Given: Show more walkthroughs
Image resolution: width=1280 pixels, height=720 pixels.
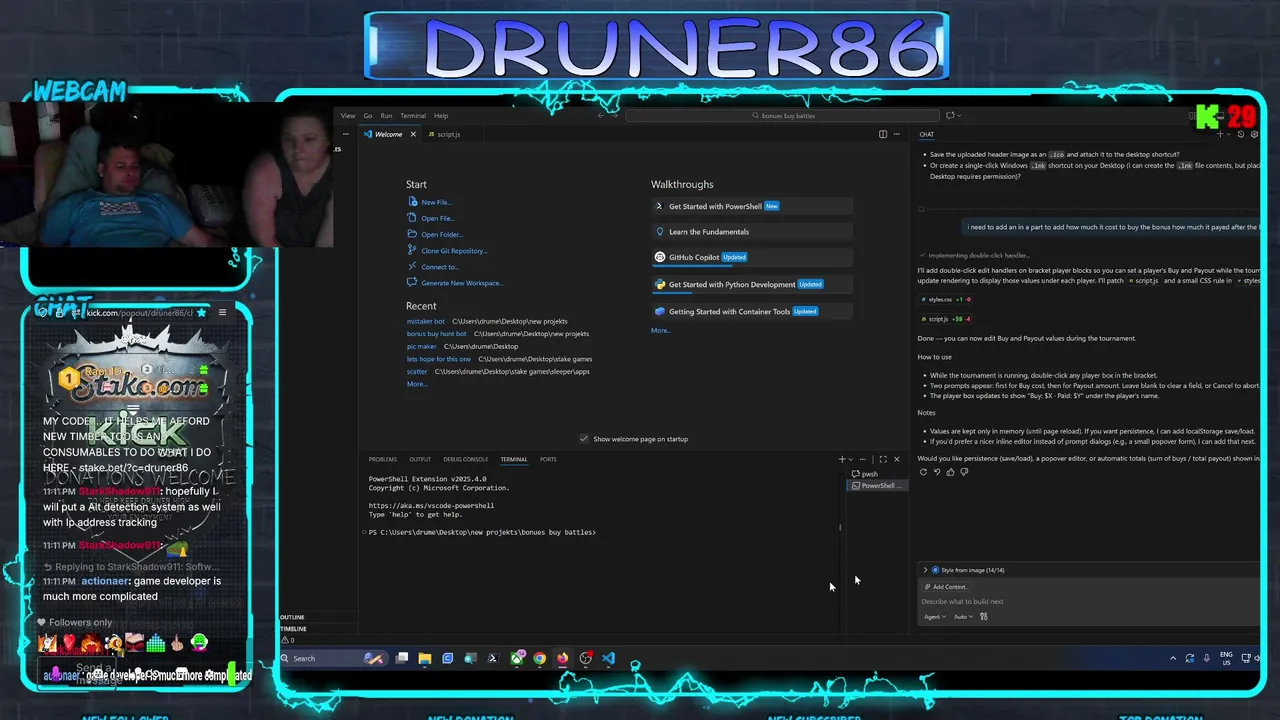Looking at the screenshot, I should [x=660, y=330].
